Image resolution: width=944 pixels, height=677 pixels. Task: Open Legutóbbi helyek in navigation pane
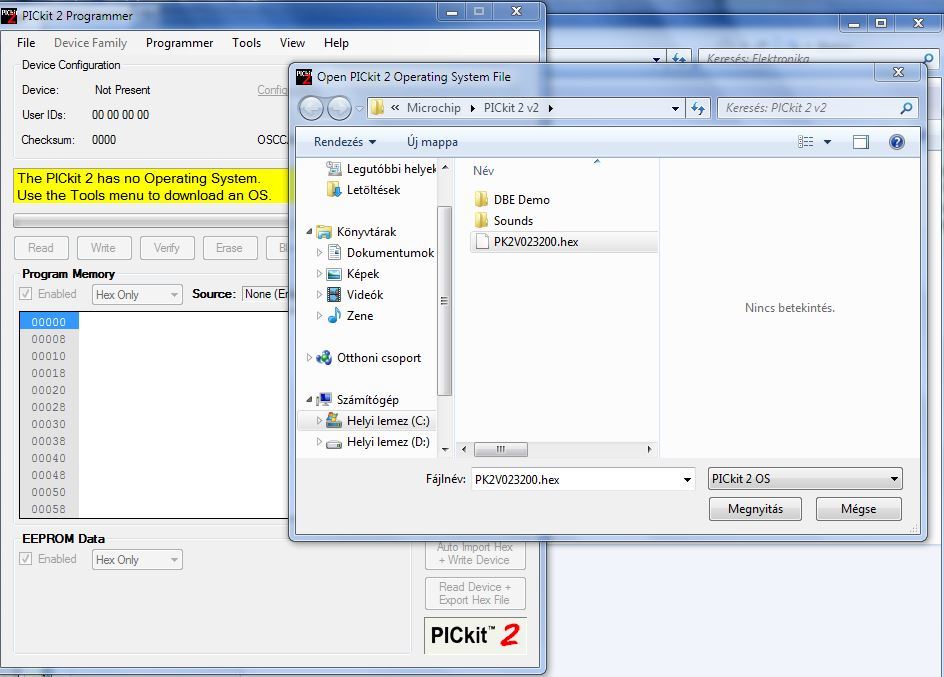(x=380, y=168)
